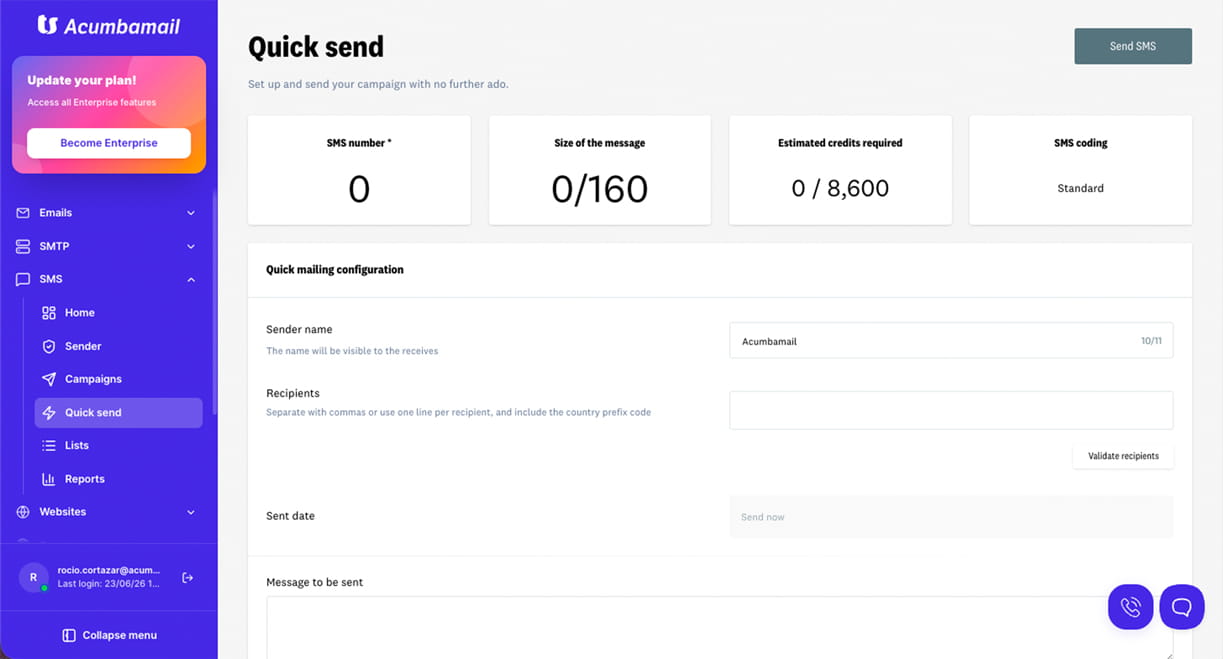Click the Quick mailing configuration heading
The height and width of the screenshot is (659, 1223).
(335, 270)
